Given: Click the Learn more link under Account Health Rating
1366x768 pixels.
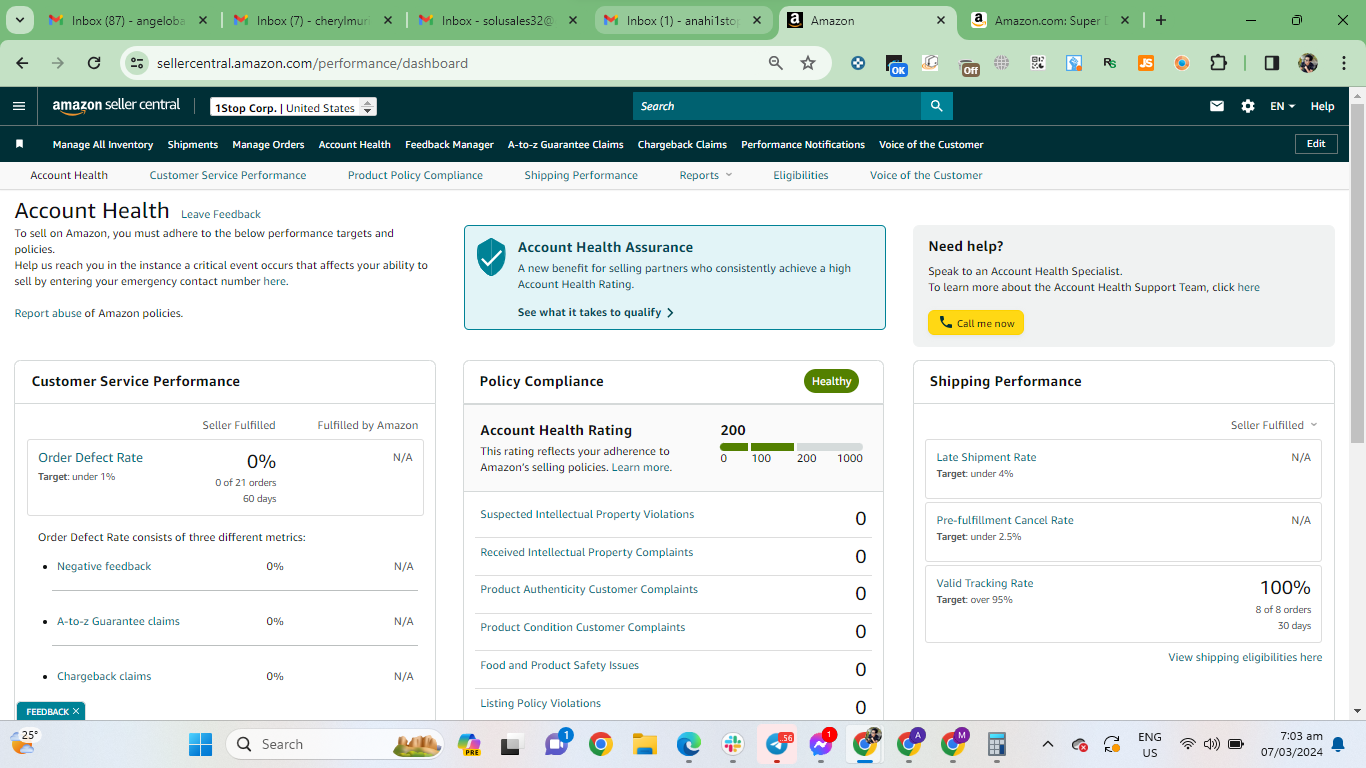Looking at the screenshot, I should (640, 467).
